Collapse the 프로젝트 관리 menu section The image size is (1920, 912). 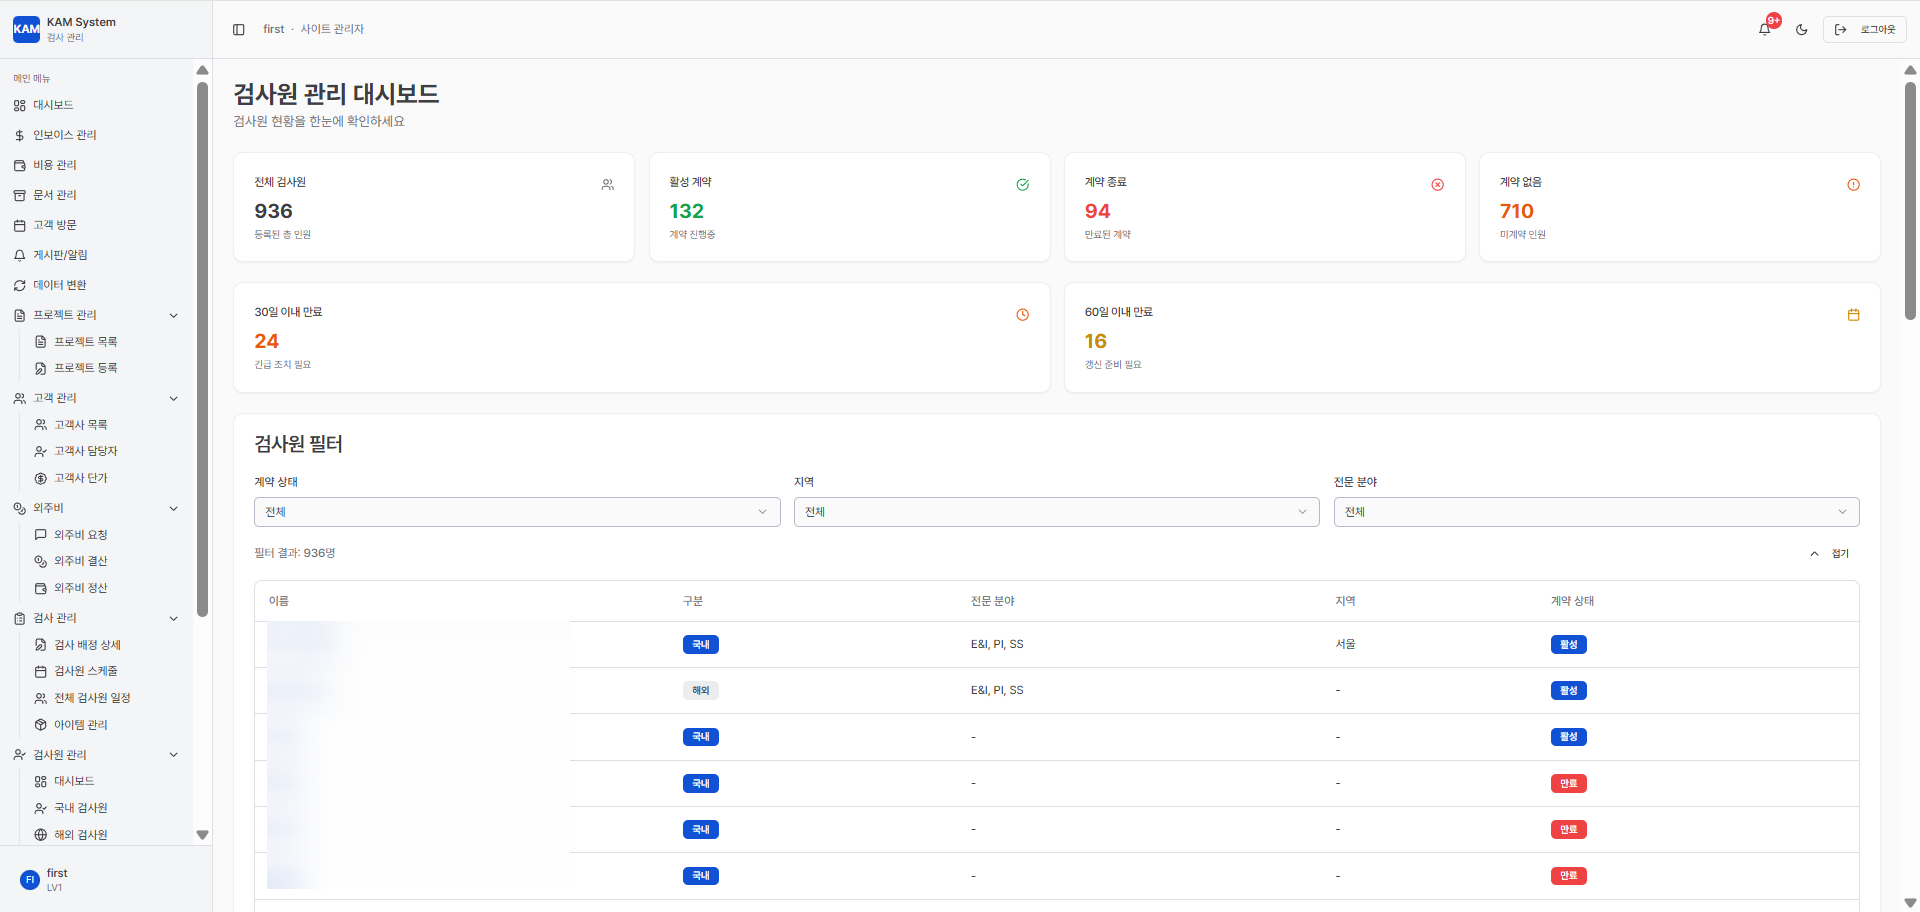click(x=174, y=315)
